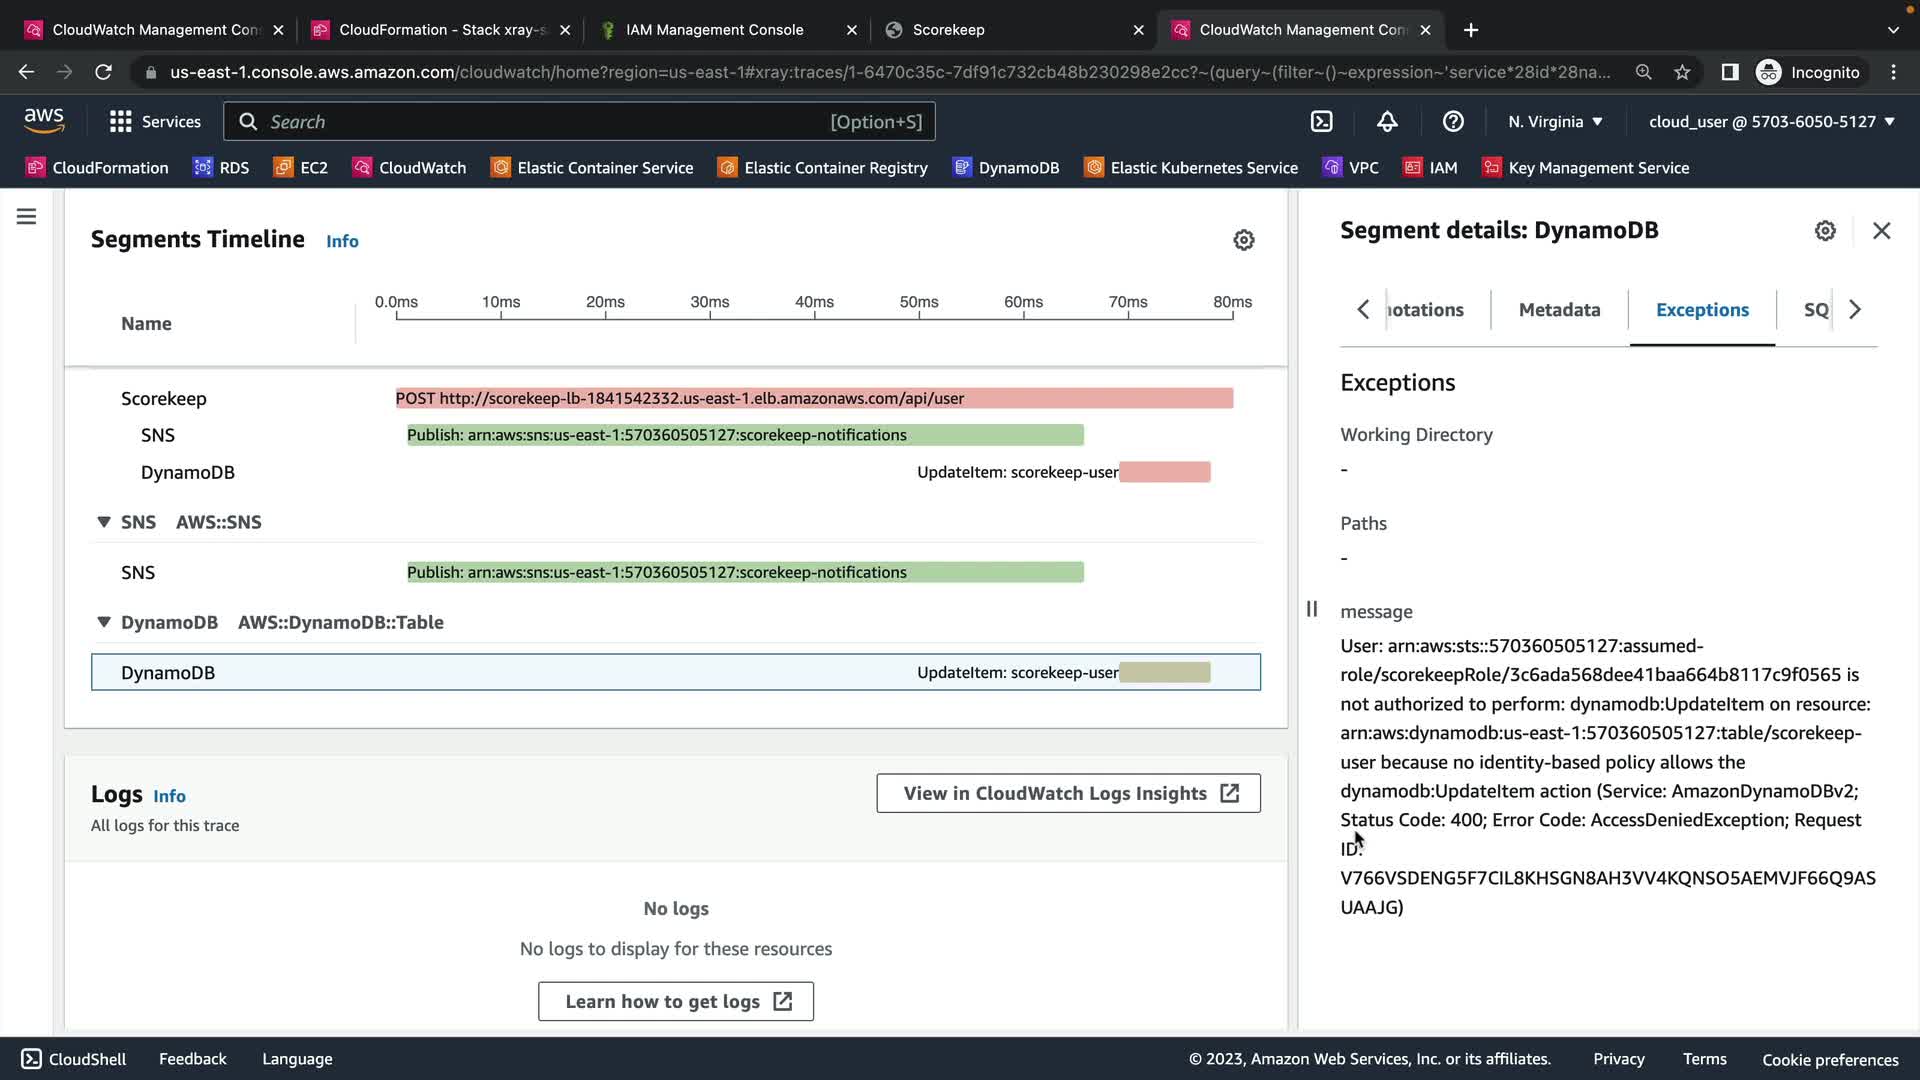The height and width of the screenshot is (1080, 1920).
Task: Open the N. Virginia region dropdown
Action: tap(1555, 122)
